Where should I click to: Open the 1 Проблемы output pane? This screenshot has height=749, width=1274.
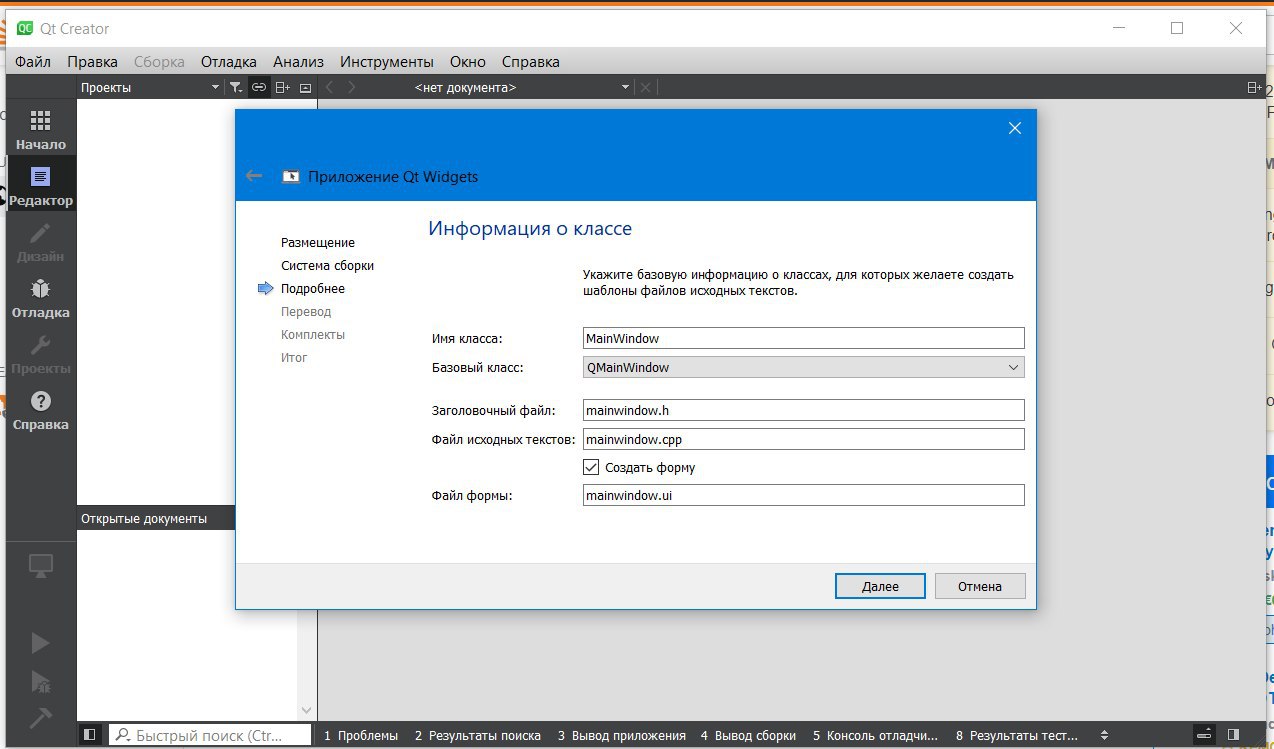coord(361,735)
